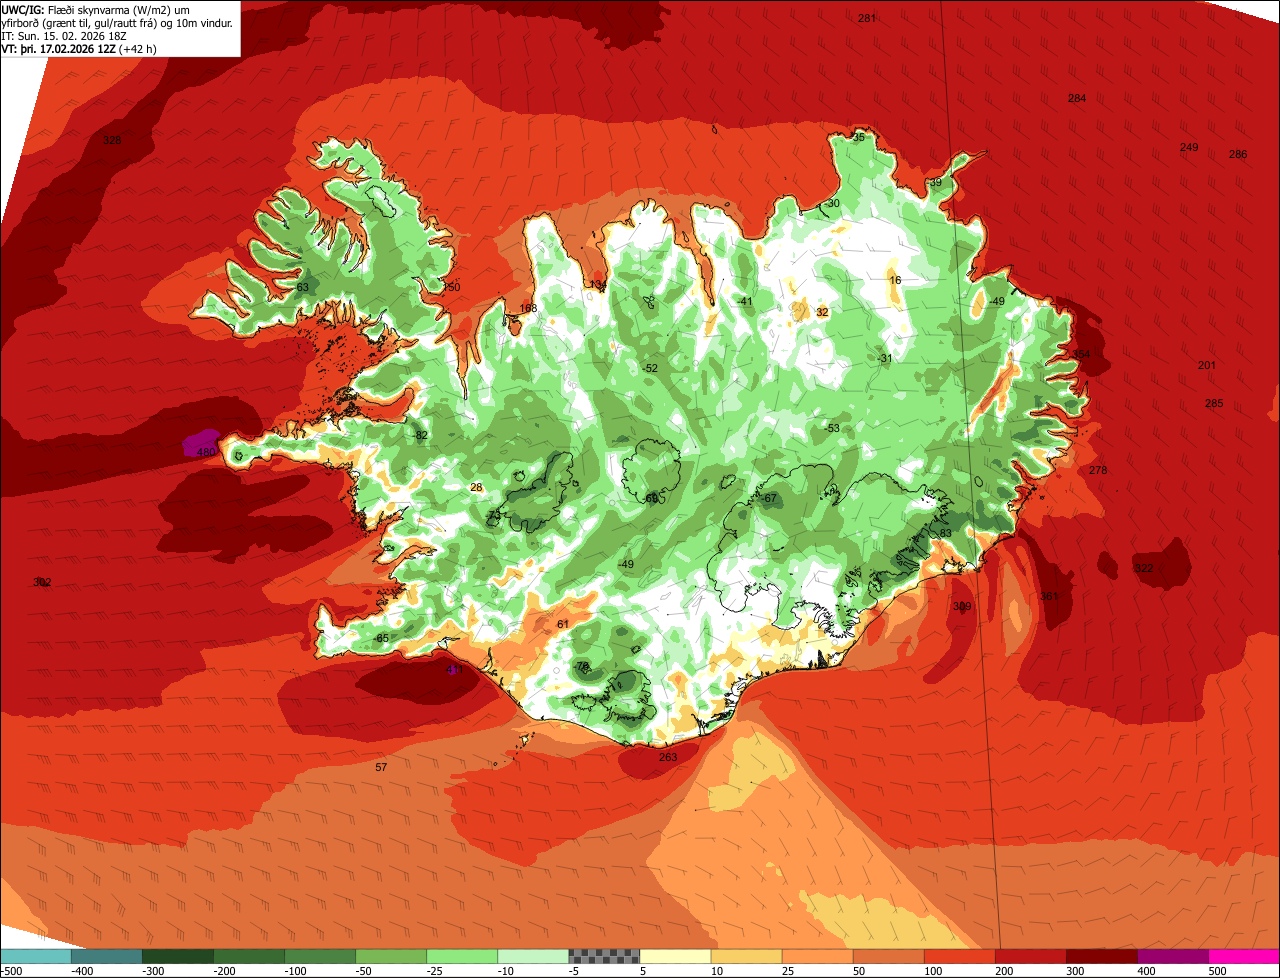Click the '28' value in west Iceland

[476, 487]
